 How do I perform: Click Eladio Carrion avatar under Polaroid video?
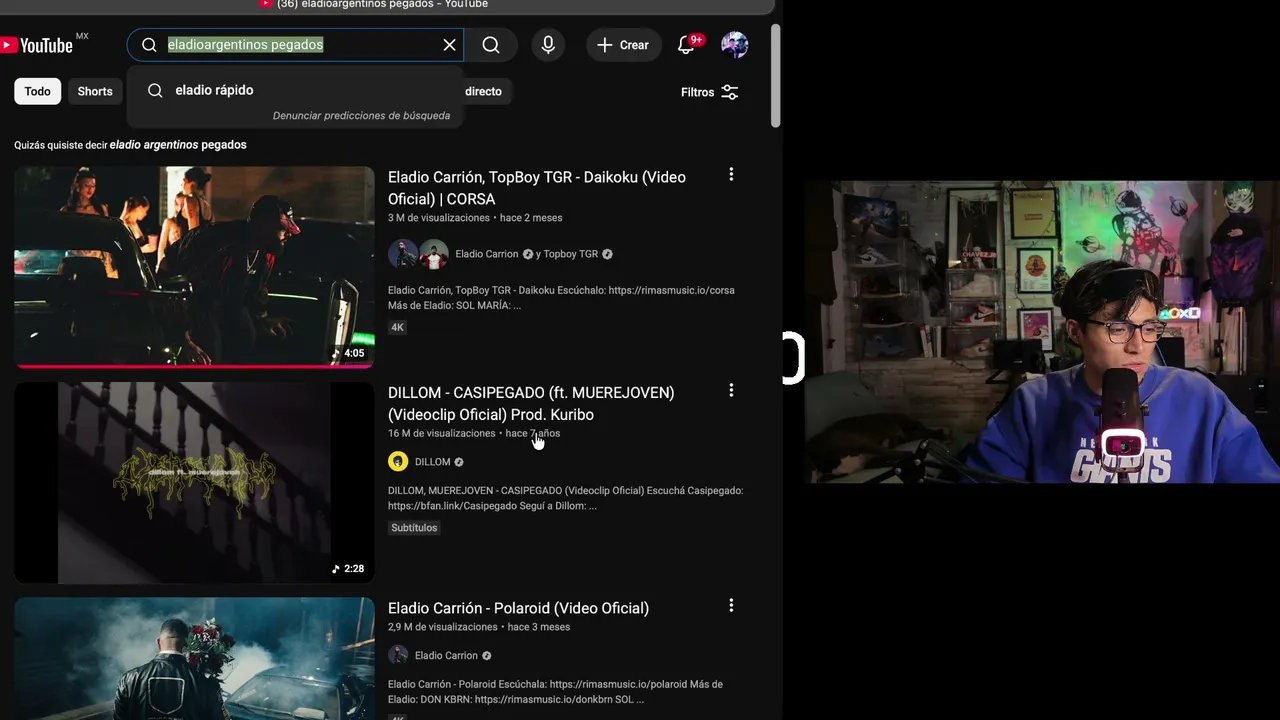398,656
